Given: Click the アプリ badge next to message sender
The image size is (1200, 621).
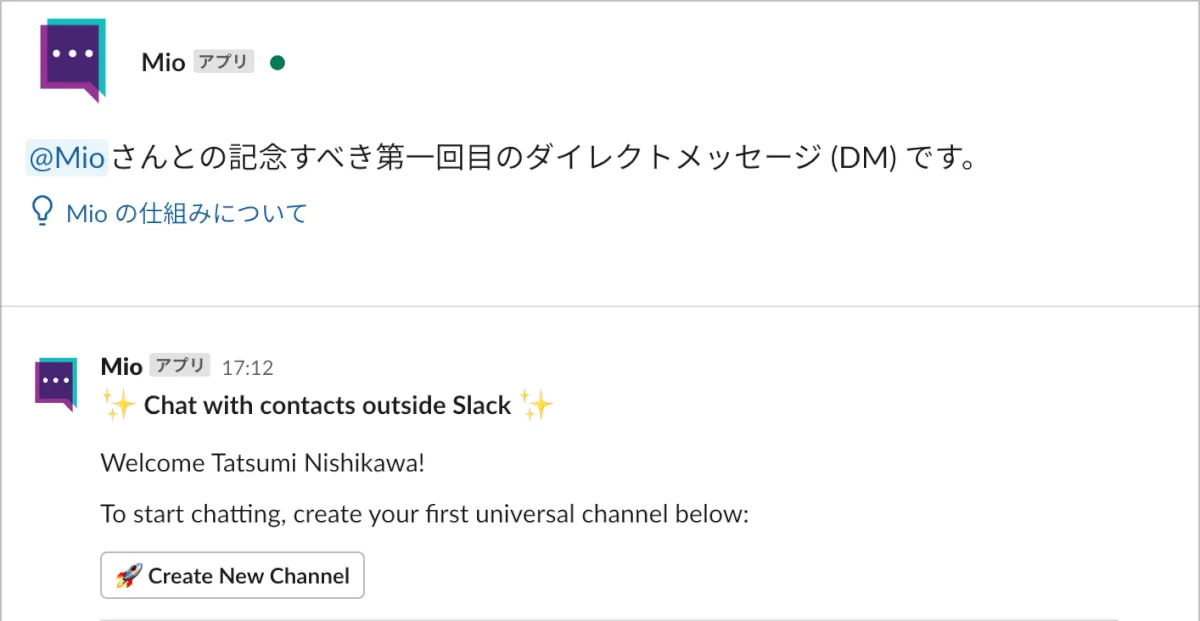Looking at the screenshot, I should (180, 366).
